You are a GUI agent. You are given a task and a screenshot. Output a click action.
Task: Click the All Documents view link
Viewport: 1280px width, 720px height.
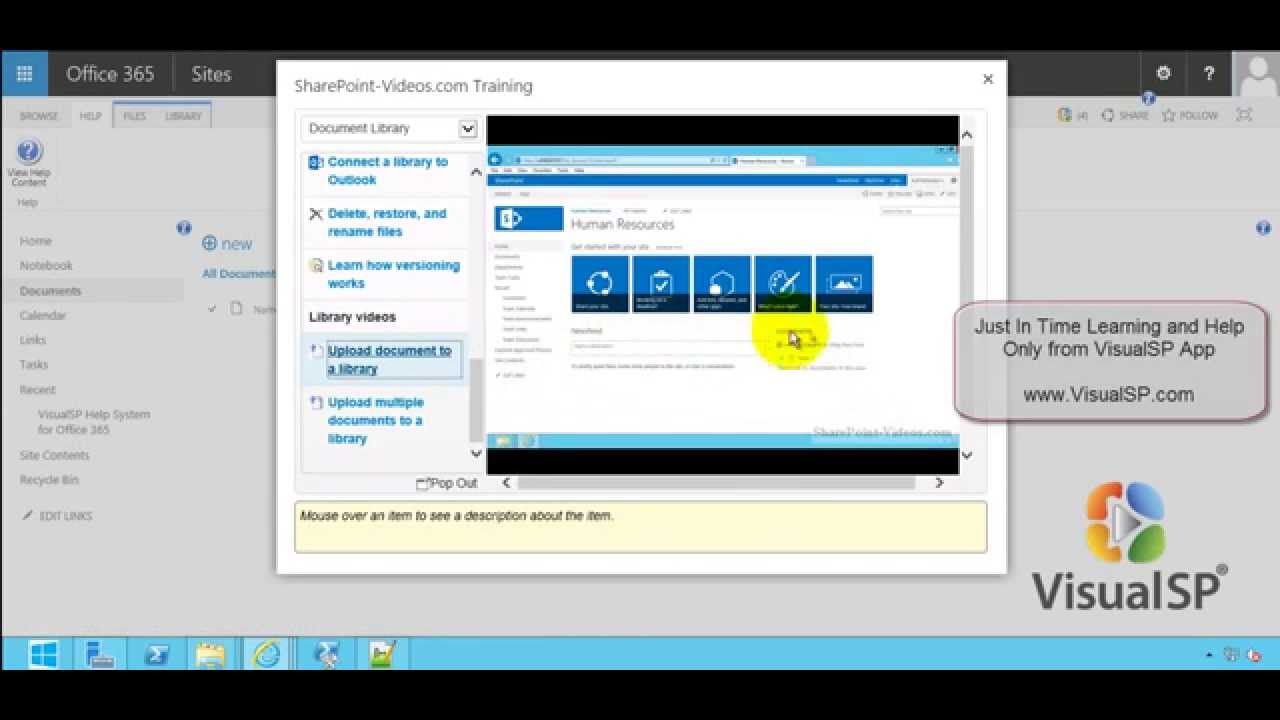238,274
